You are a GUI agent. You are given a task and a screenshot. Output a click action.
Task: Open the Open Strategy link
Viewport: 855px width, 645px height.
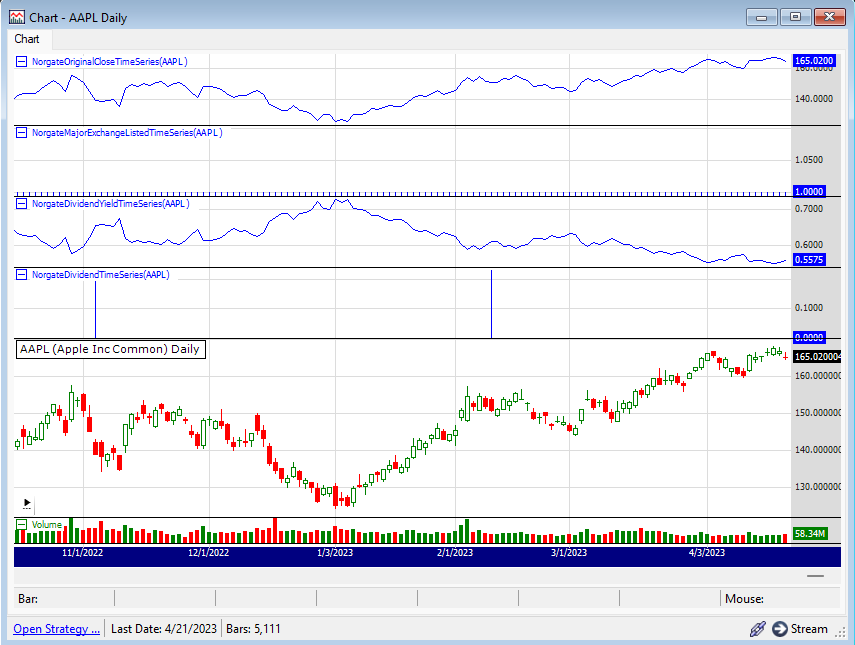pos(57,629)
